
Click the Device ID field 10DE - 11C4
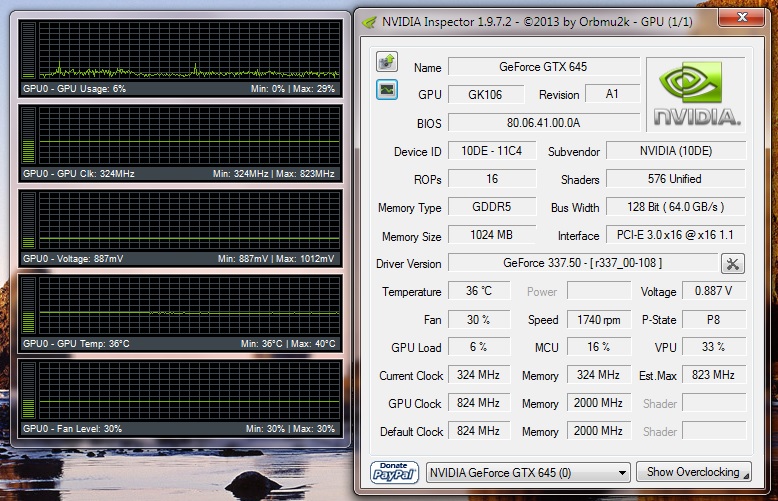pyautogui.click(x=492, y=151)
